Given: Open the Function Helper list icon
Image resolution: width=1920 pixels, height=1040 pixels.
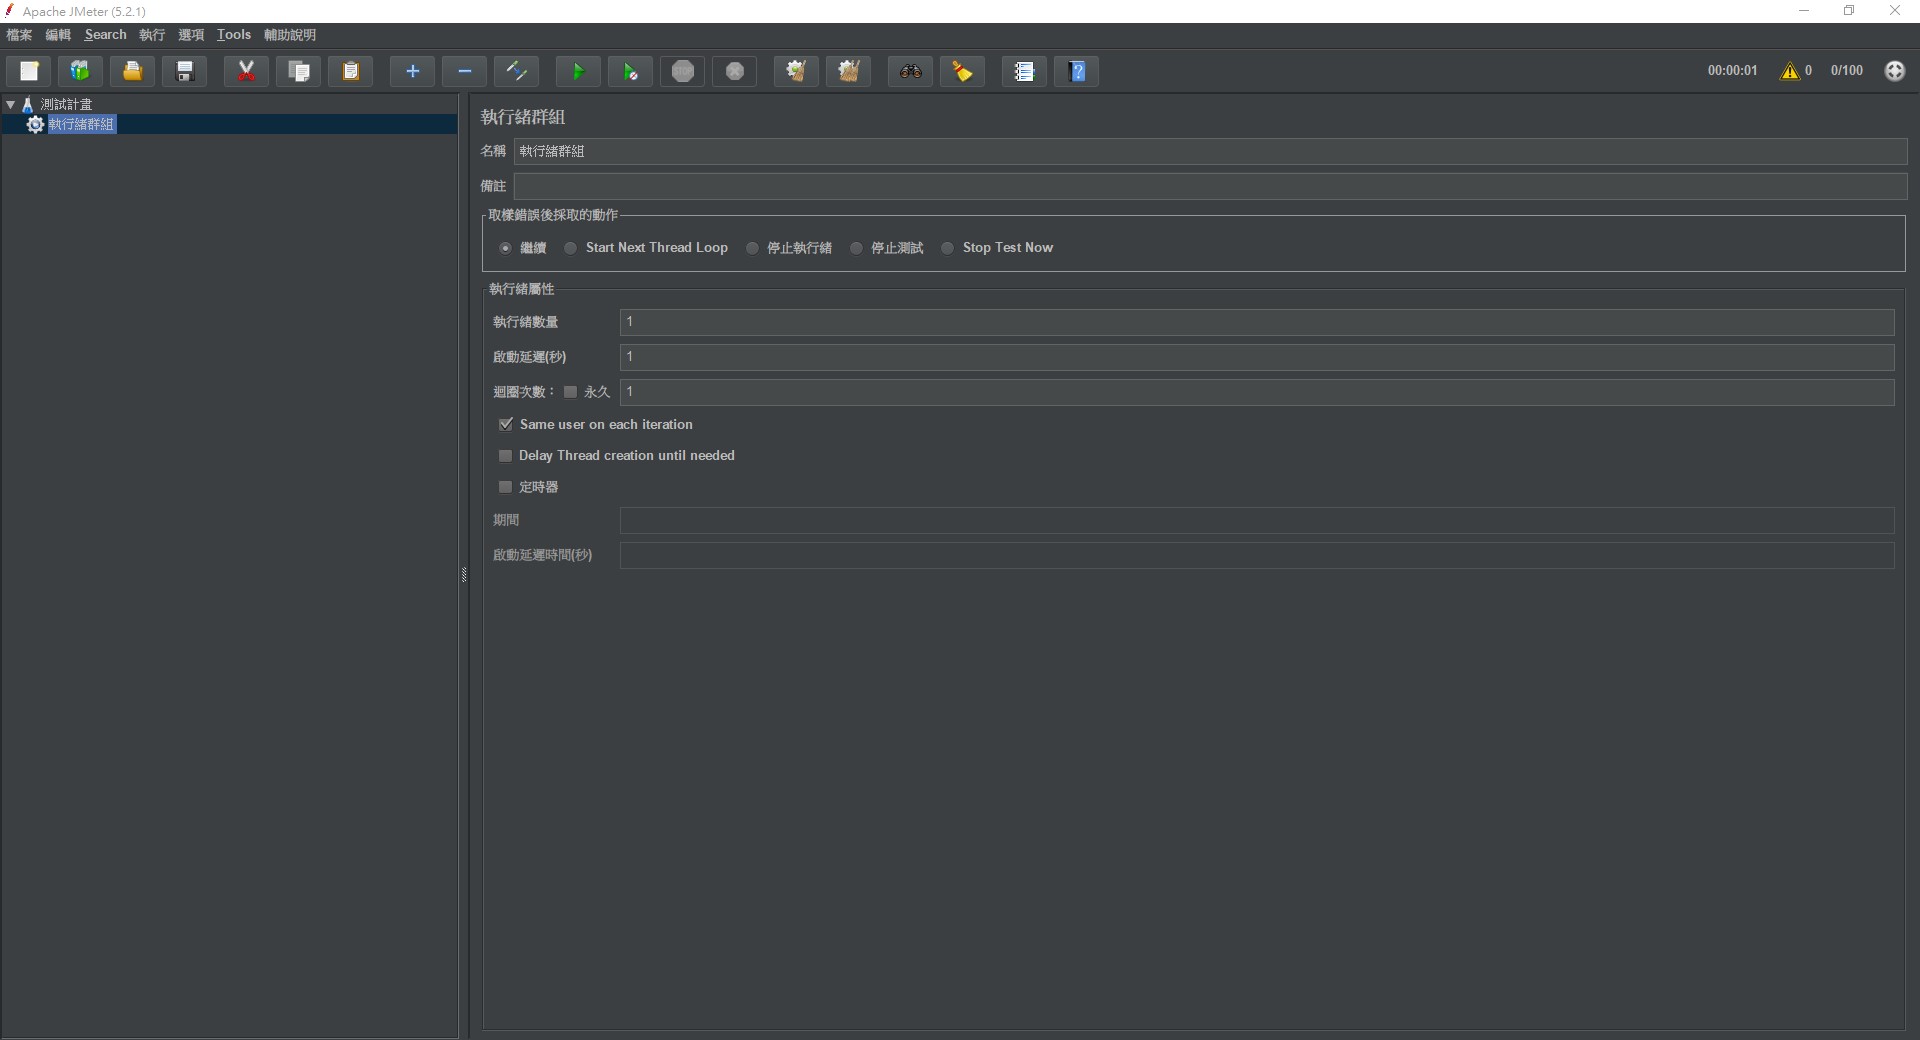Looking at the screenshot, I should point(1024,71).
